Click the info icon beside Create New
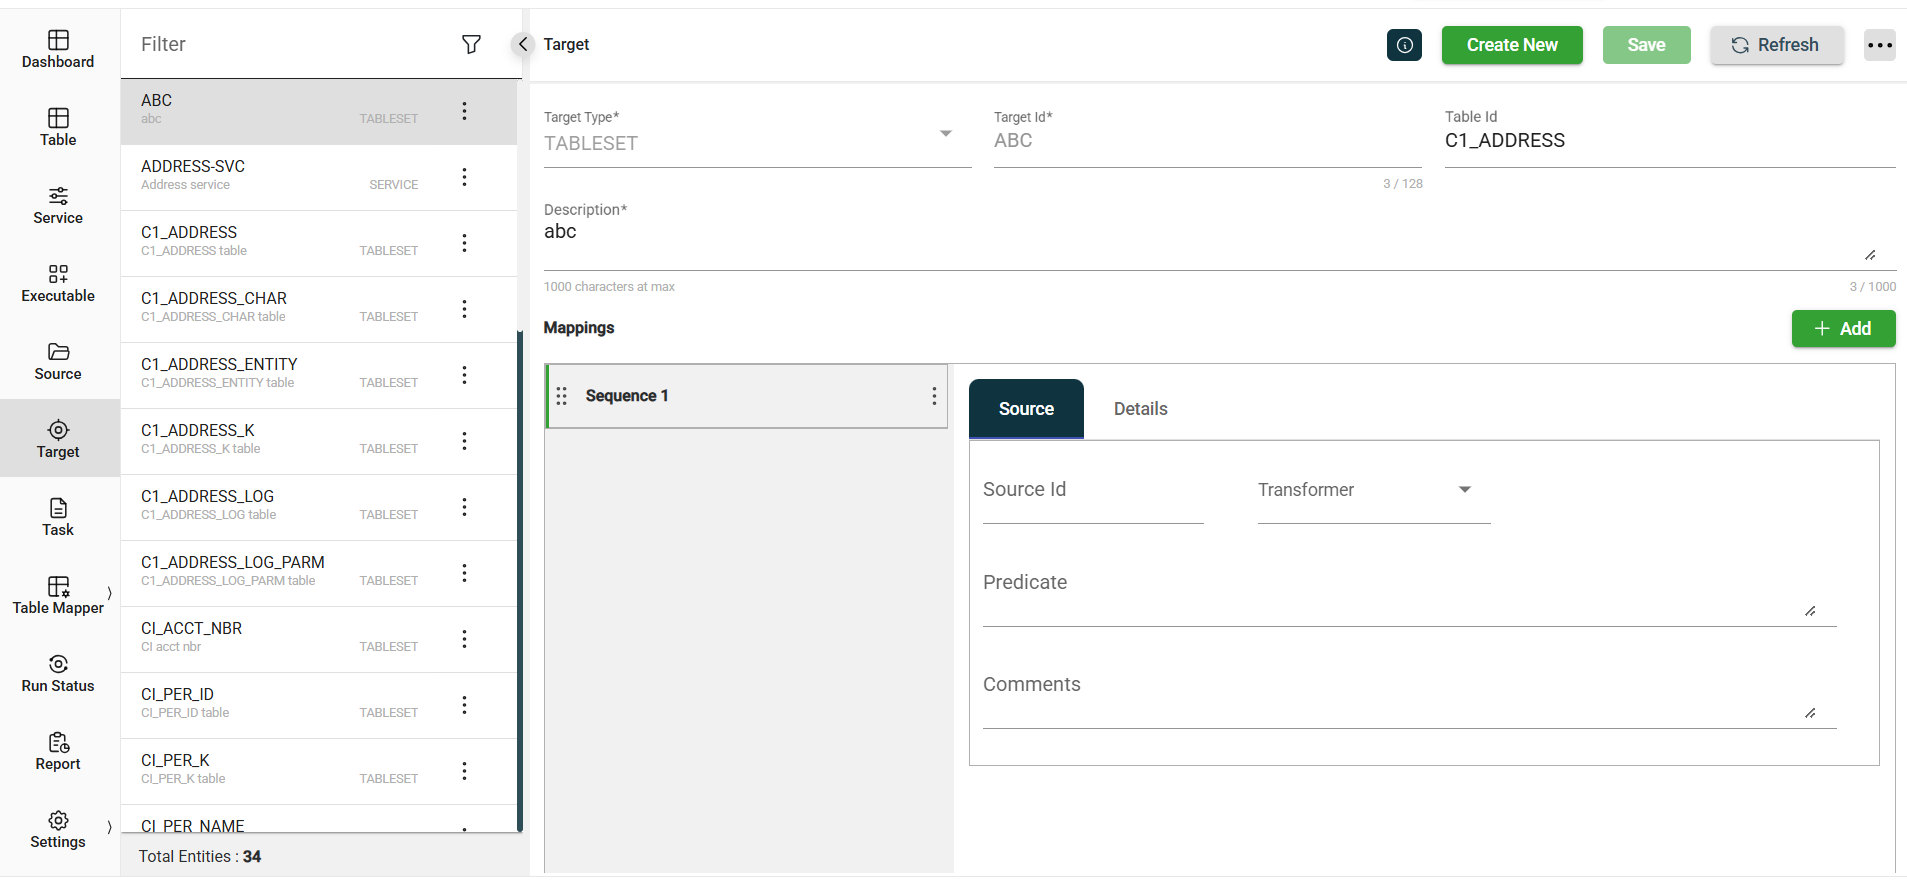This screenshot has height=883, width=1907. tap(1404, 45)
